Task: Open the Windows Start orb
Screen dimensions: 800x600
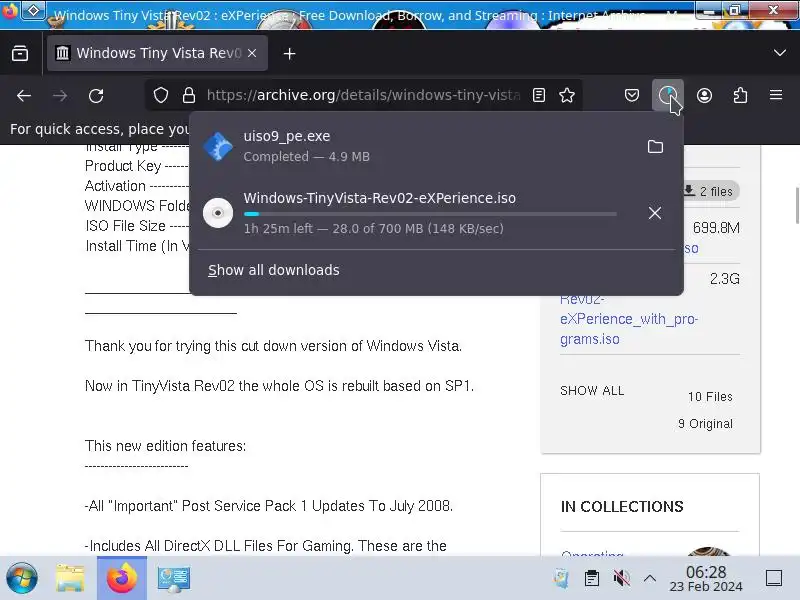Action: [x=22, y=579]
